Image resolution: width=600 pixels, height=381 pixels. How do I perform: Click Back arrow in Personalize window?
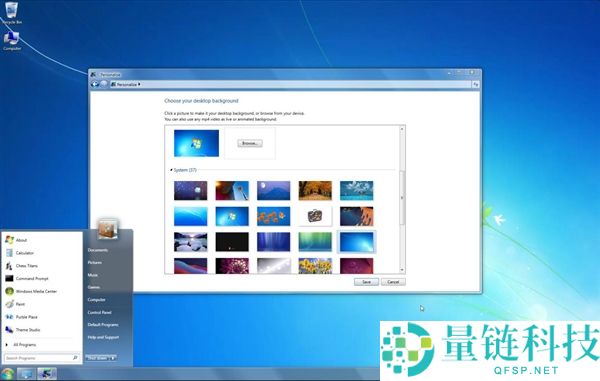[x=95, y=84]
